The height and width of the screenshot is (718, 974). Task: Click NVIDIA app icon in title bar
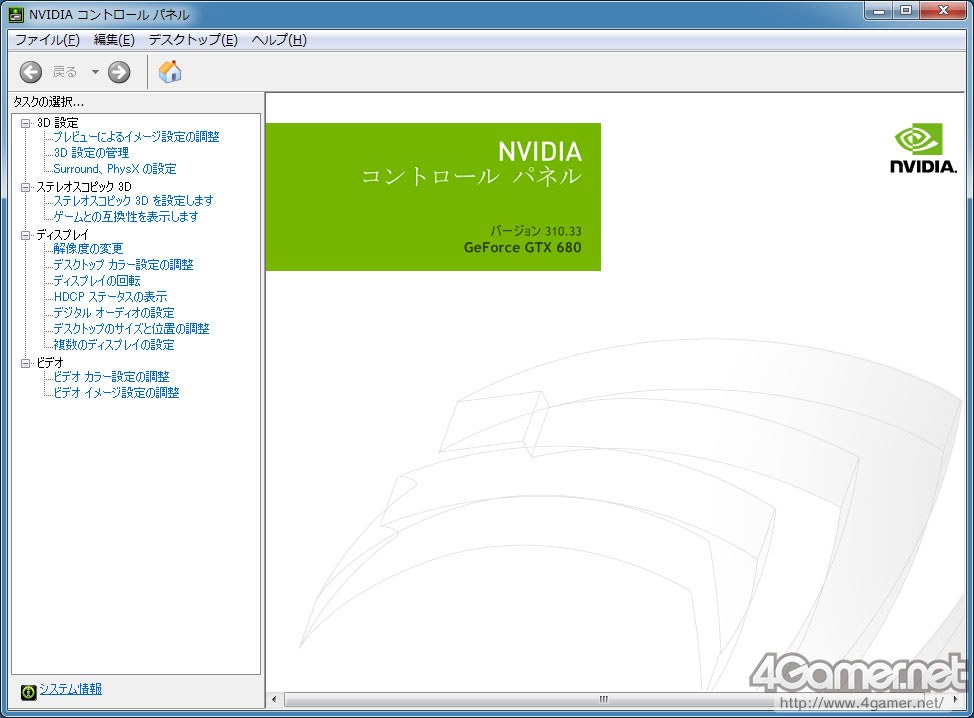coord(16,14)
